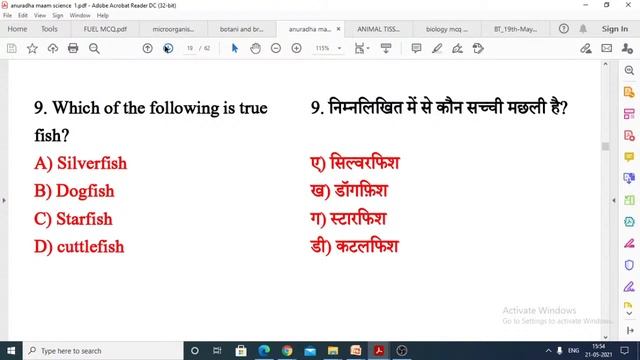Open the Sign menu
Screen dimensions: 640x360
click(x=58, y=16)
